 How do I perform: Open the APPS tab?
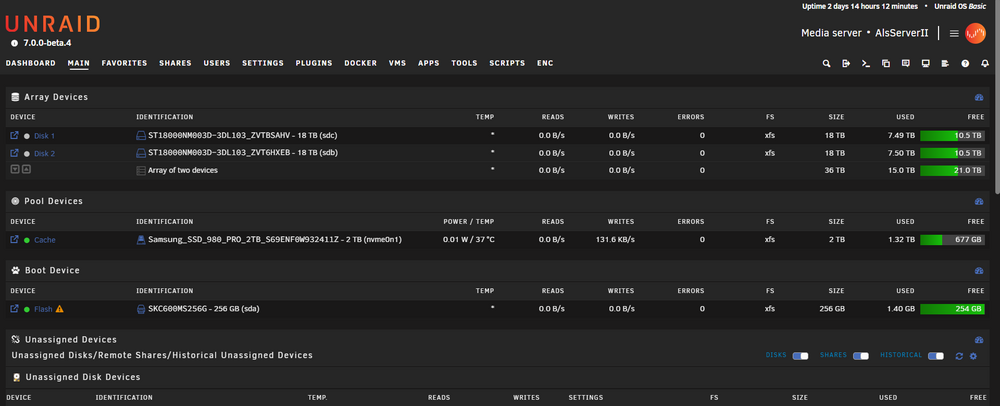tap(429, 63)
